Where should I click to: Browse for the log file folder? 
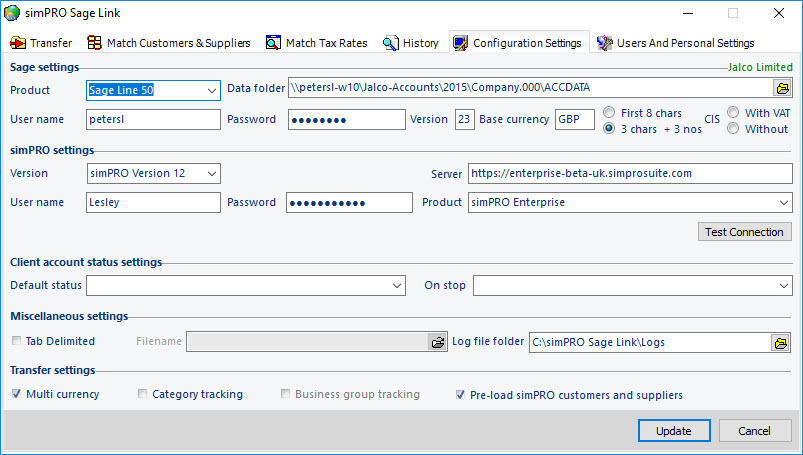coord(780,342)
